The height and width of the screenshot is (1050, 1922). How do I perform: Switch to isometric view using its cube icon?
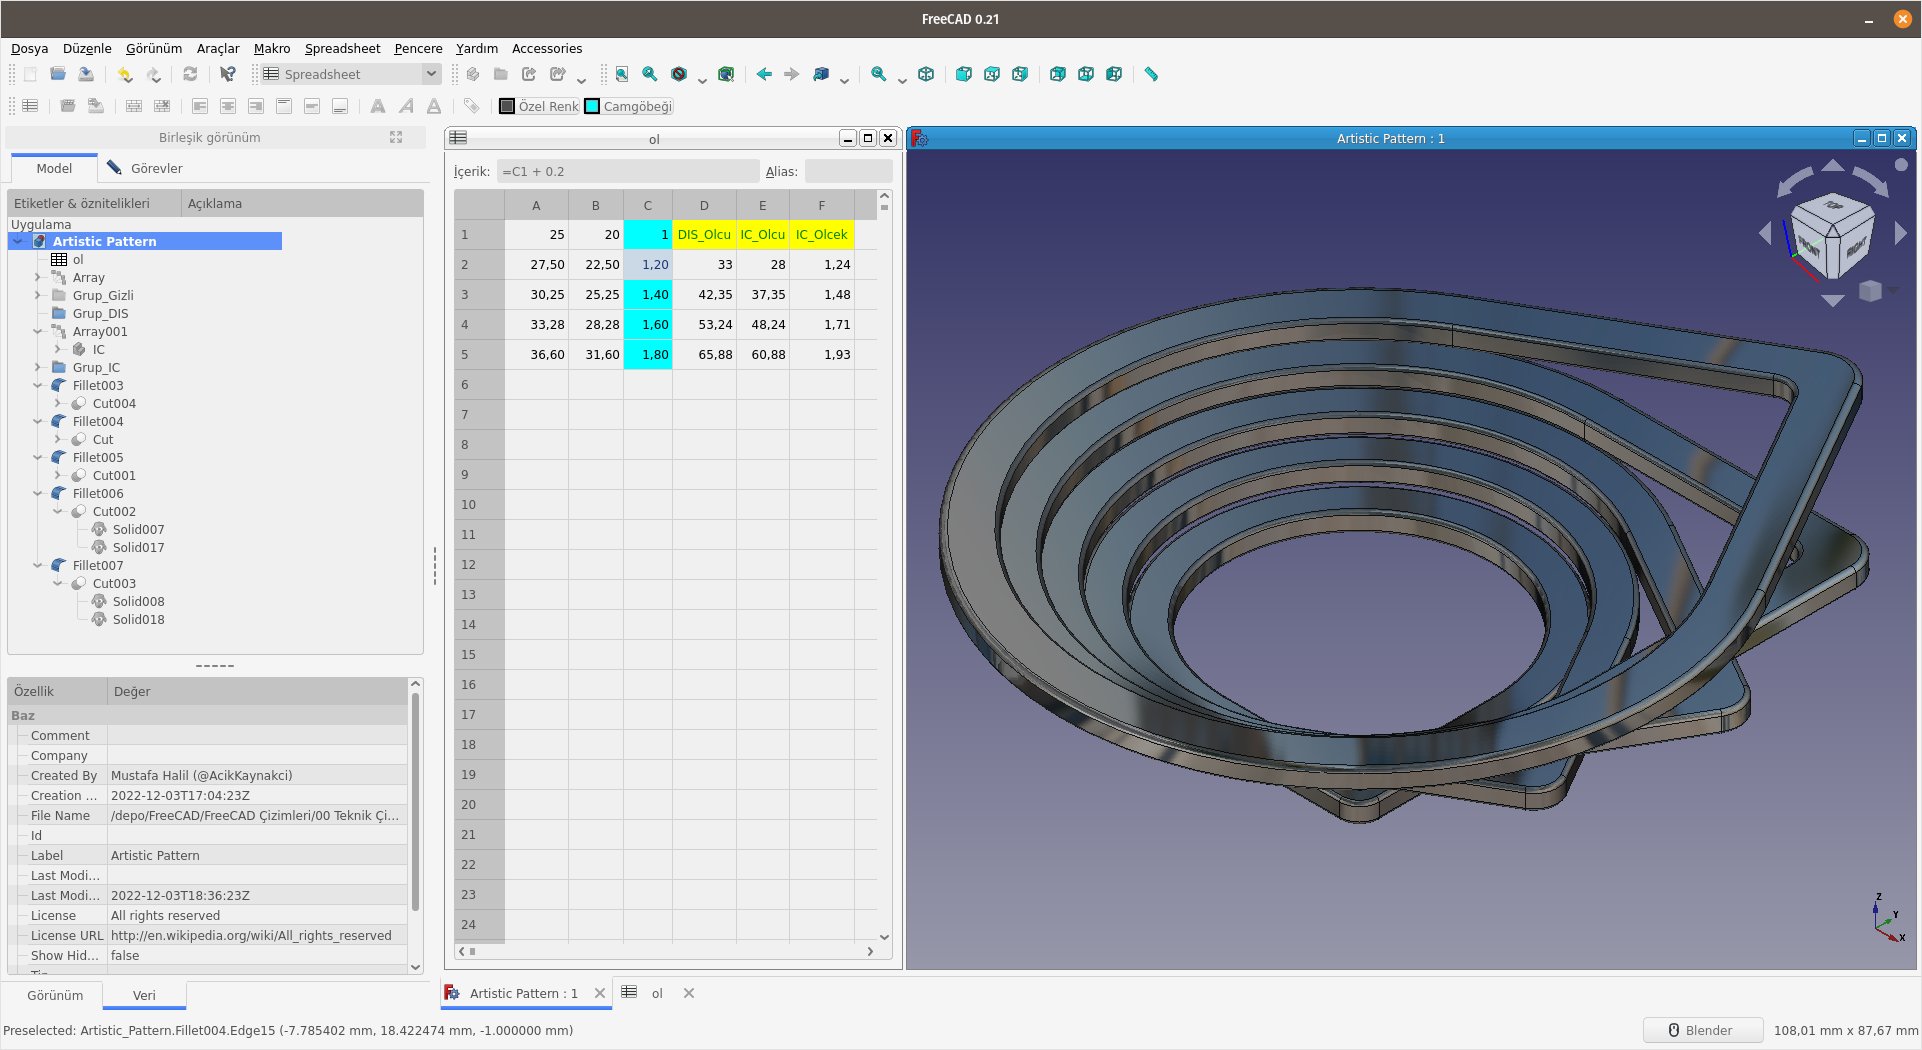925,74
